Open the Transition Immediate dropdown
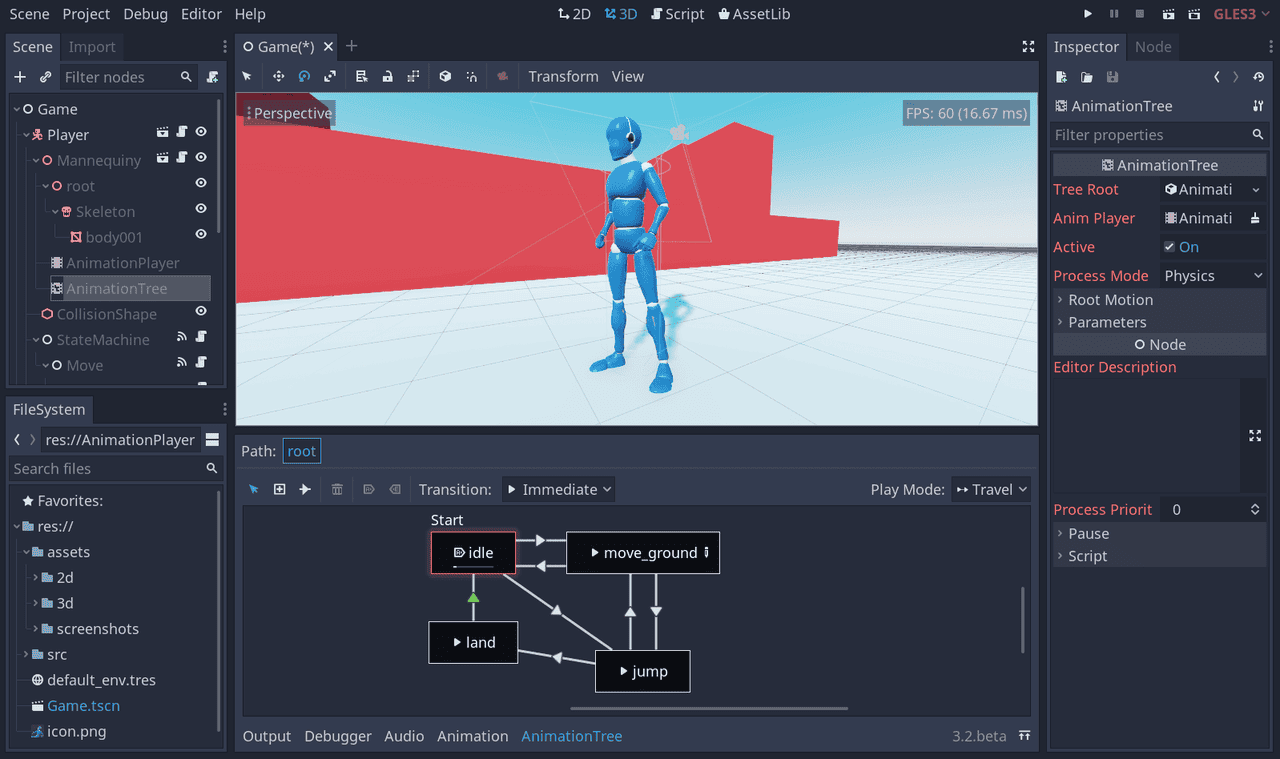 (558, 489)
